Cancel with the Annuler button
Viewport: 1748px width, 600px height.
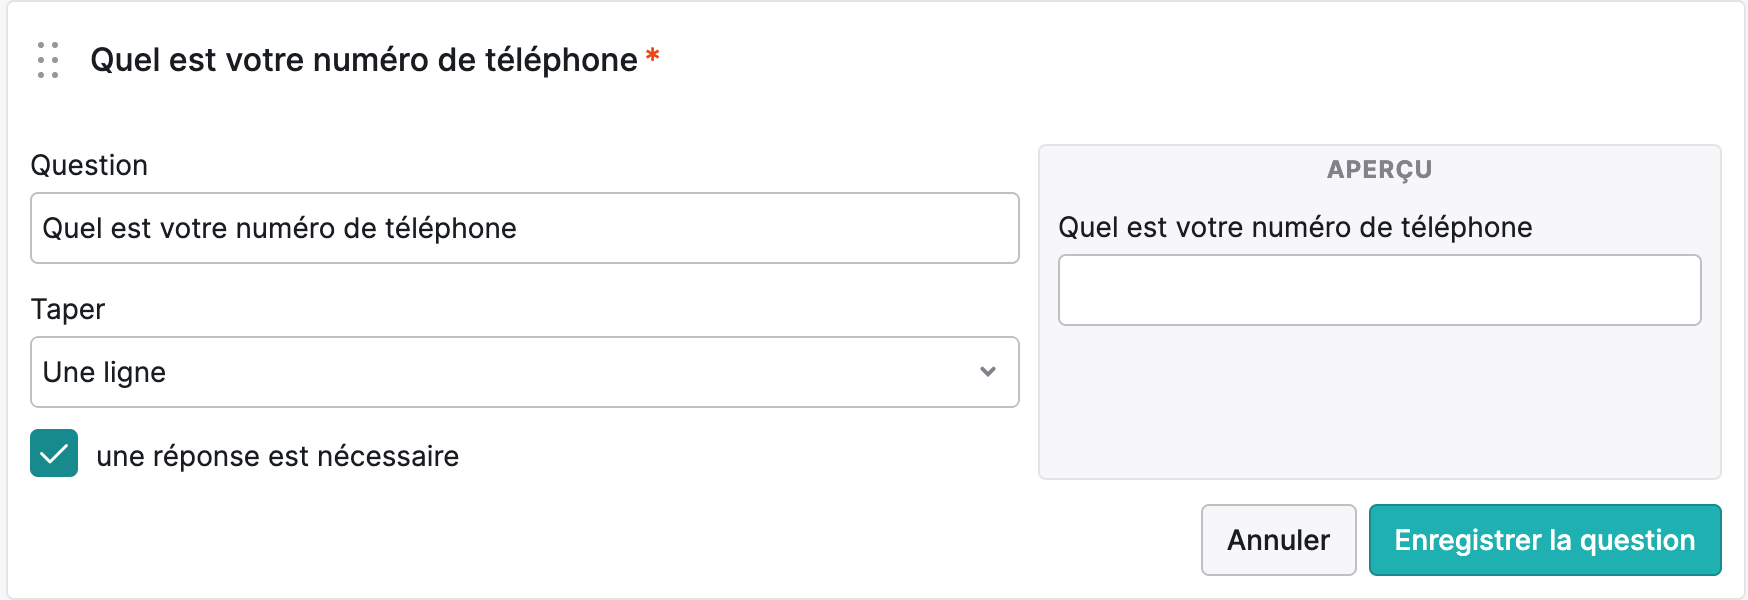pyautogui.click(x=1278, y=540)
